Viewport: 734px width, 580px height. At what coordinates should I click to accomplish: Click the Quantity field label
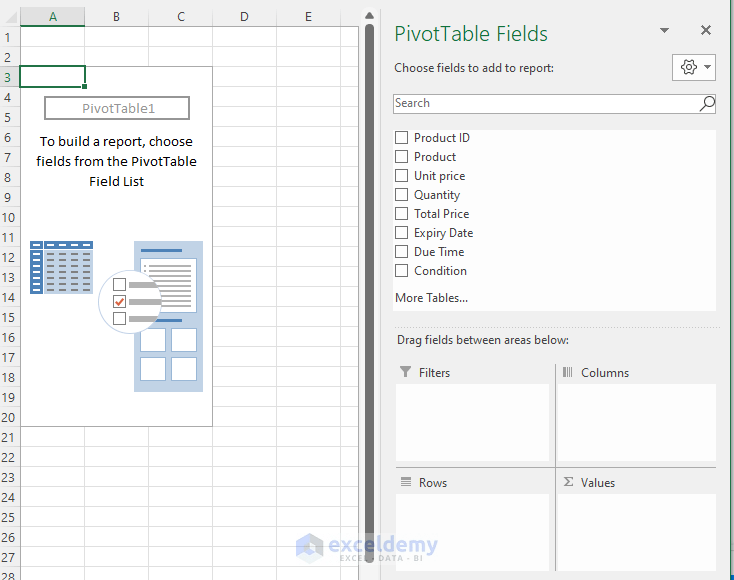(437, 195)
